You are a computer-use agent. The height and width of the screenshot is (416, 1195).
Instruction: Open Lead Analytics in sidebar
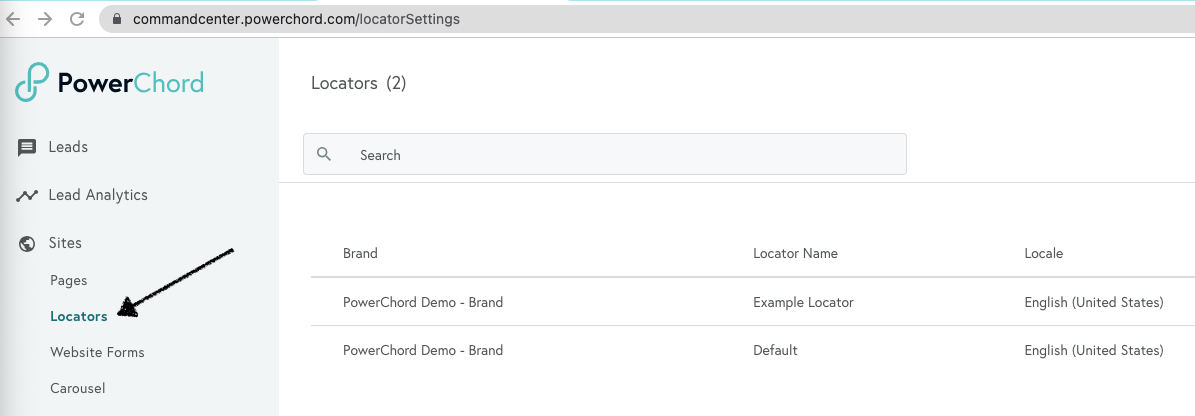[98, 195]
